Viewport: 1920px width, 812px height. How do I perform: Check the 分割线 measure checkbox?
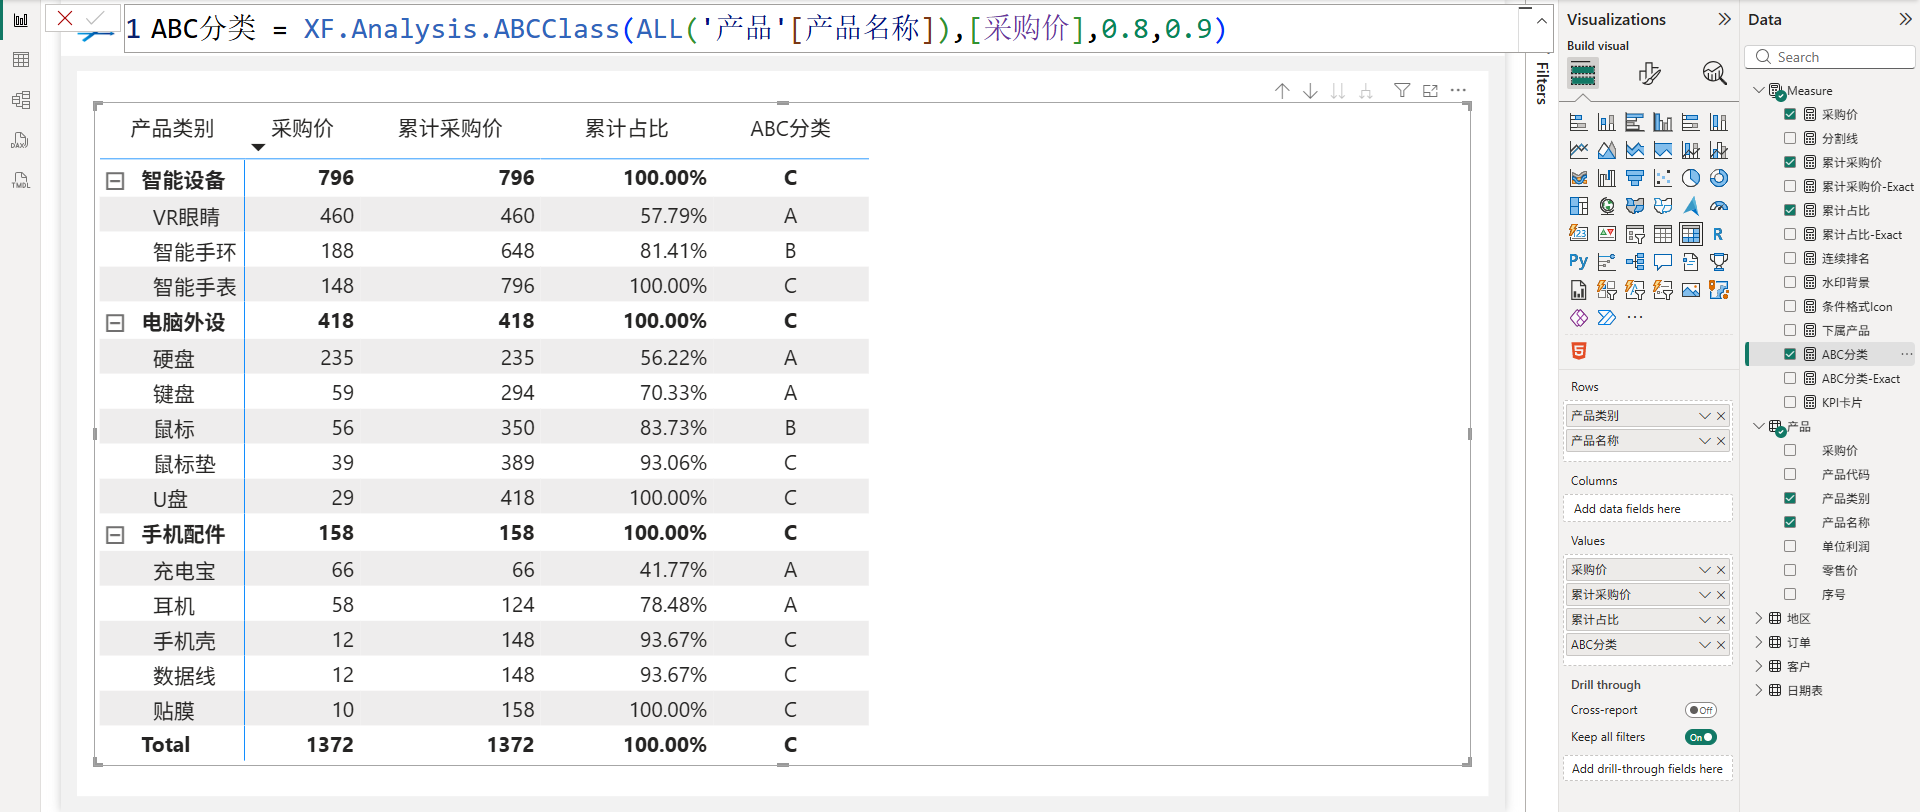click(x=1790, y=138)
